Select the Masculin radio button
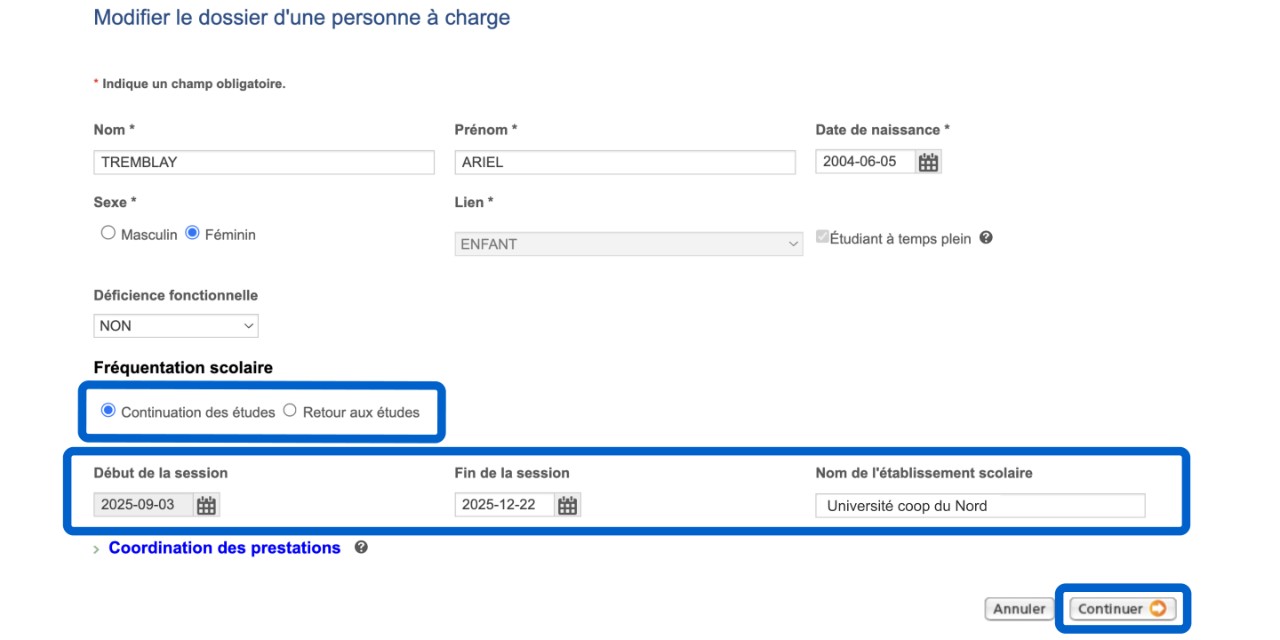 [108, 233]
